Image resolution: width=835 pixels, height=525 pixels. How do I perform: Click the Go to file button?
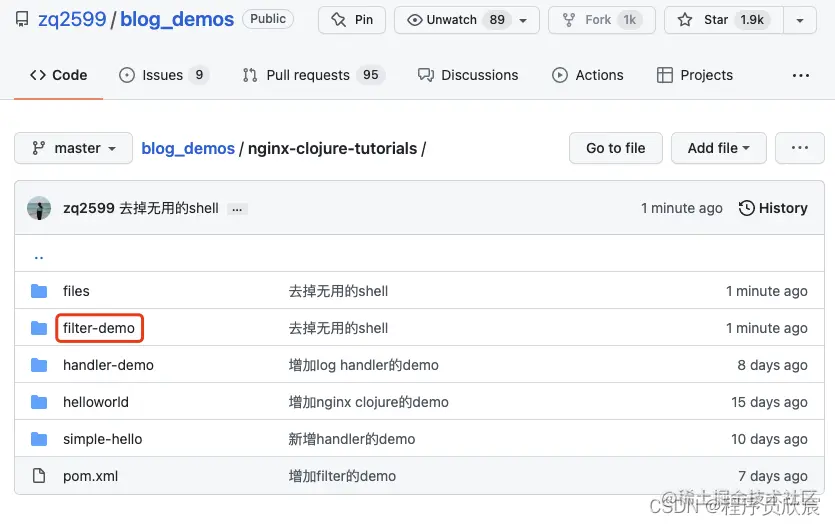coord(616,148)
